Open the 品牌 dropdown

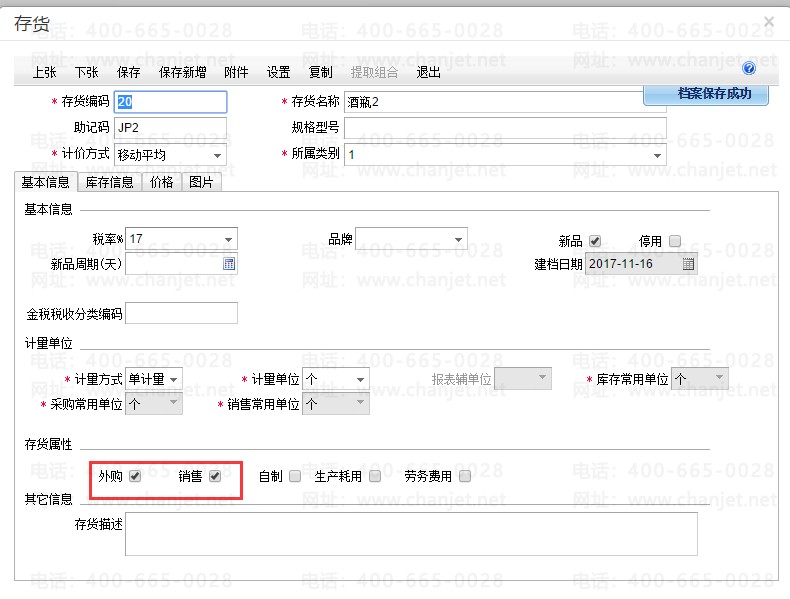(x=458, y=239)
